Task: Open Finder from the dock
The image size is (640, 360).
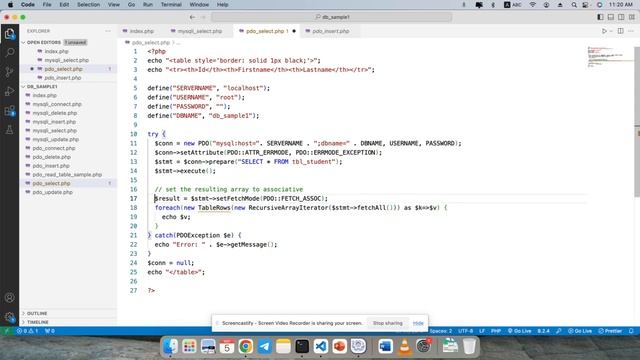Action: pos(170,347)
